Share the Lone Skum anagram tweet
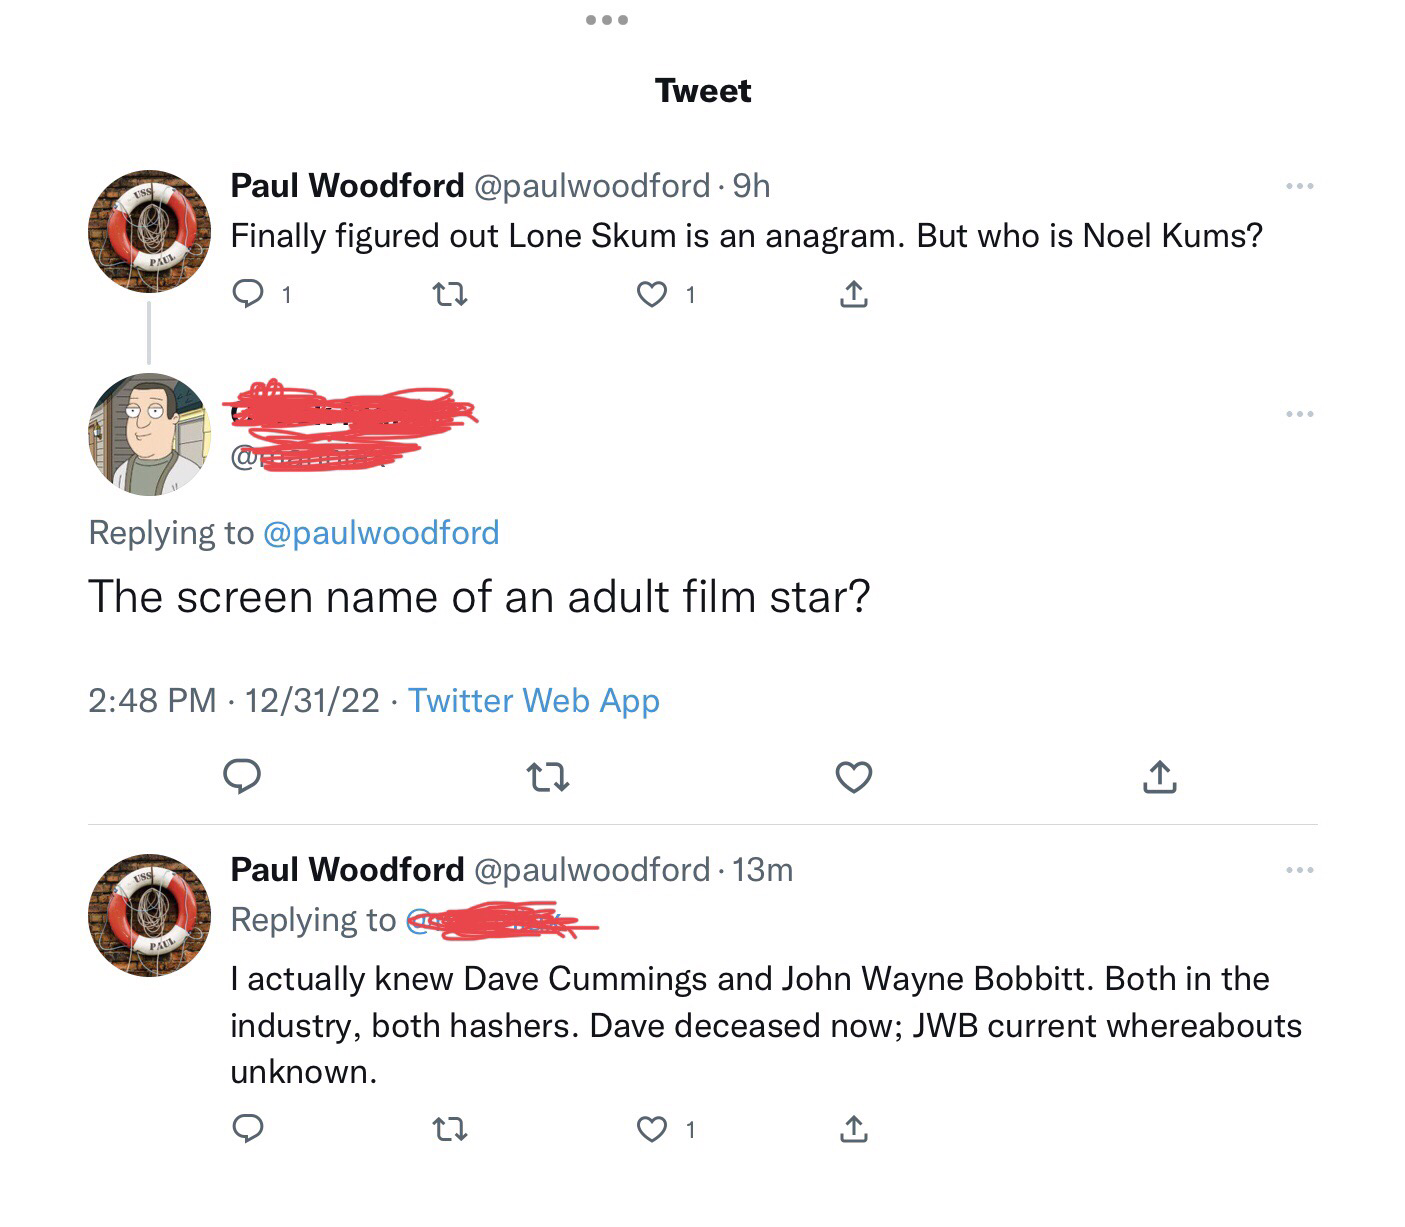 [853, 294]
